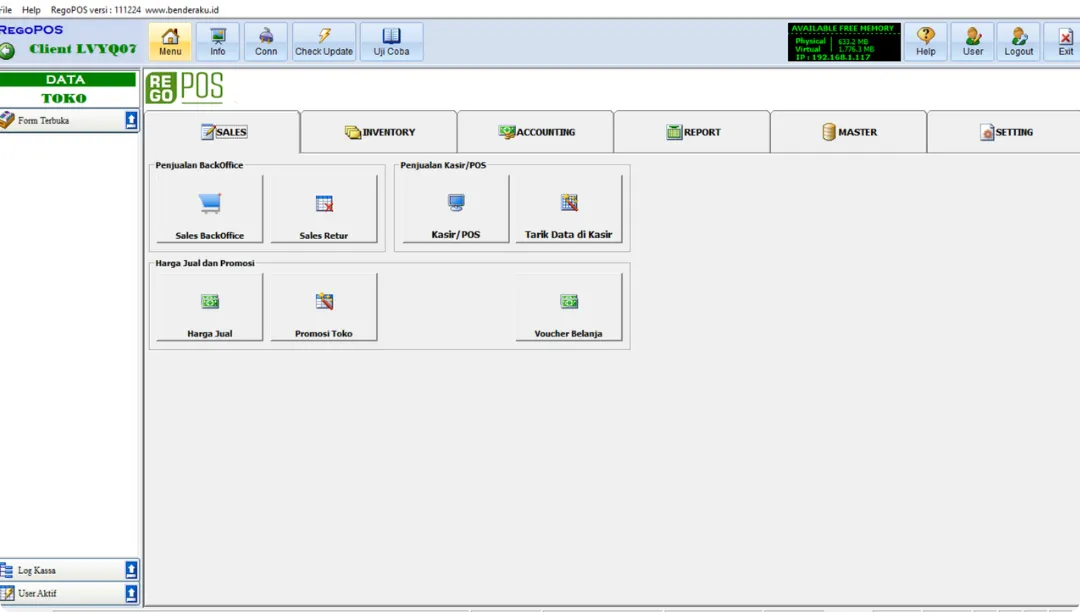The image size is (1080, 613).
Task: Click the User button in top toolbar
Action: (x=972, y=42)
